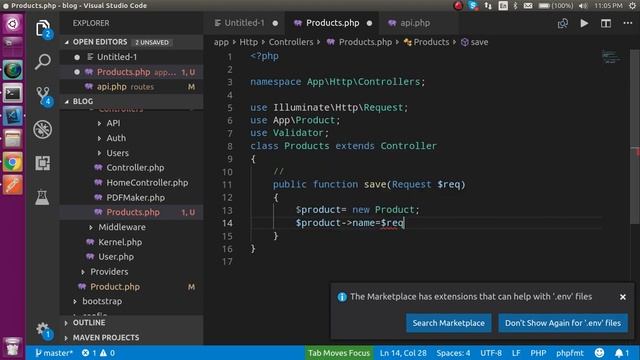Viewport: 640px width, 360px height.
Task: Split the editor right
Action: (606, 23)
